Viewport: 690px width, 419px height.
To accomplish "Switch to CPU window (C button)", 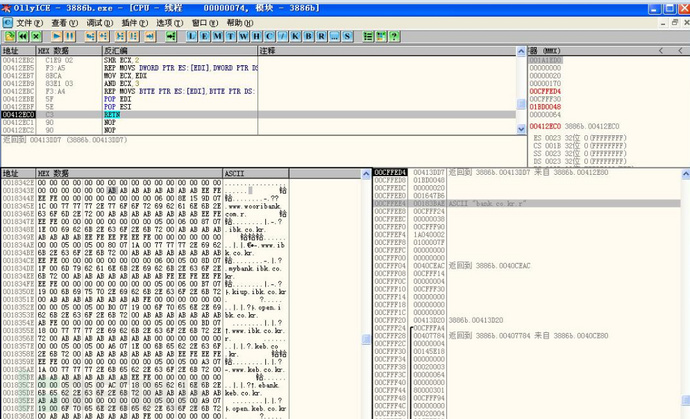I will (270, 37).
